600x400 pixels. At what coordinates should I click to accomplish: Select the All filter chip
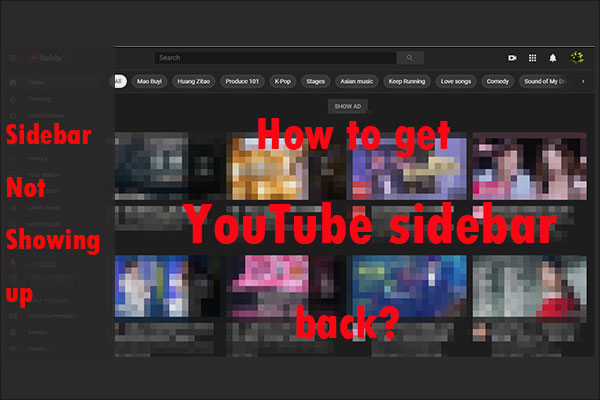119,81
